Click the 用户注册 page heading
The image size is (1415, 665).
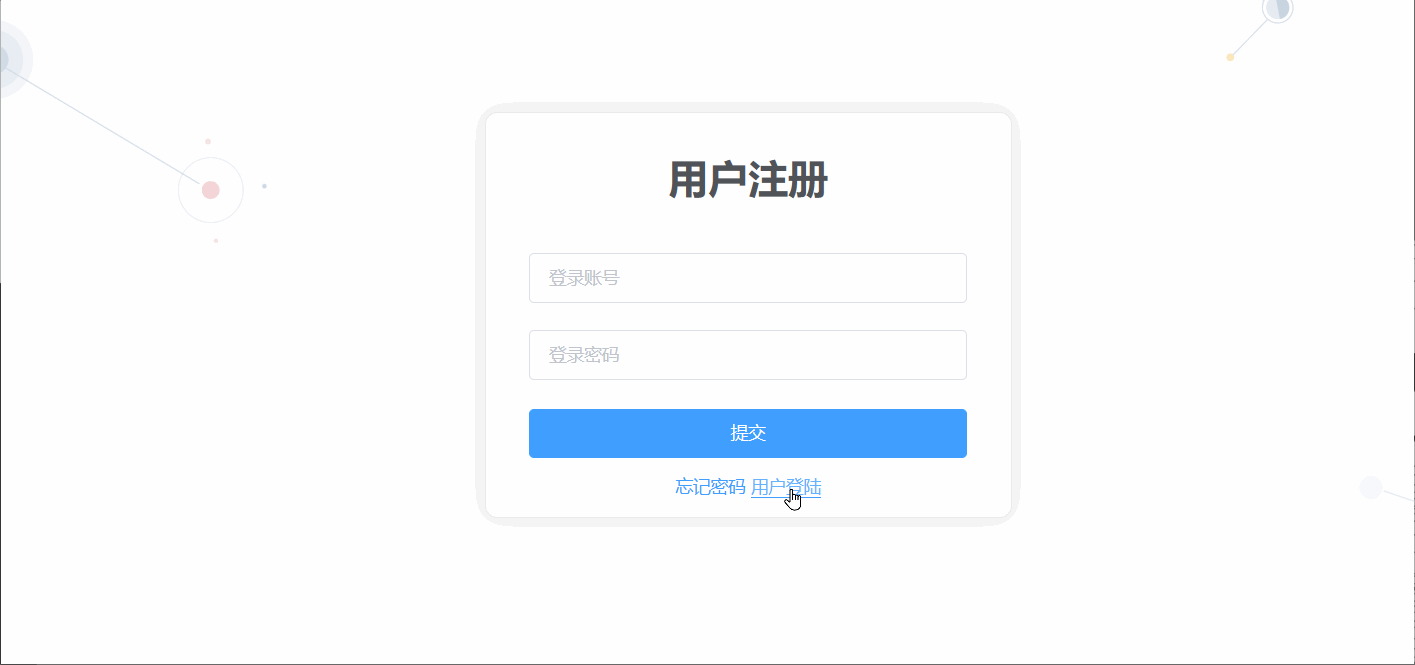747,181
